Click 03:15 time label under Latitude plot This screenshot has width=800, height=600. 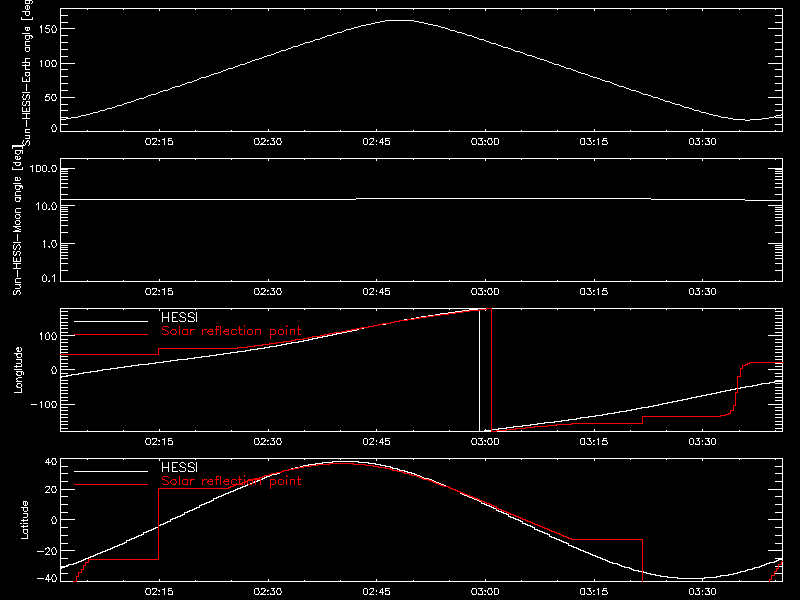point(594,592)
